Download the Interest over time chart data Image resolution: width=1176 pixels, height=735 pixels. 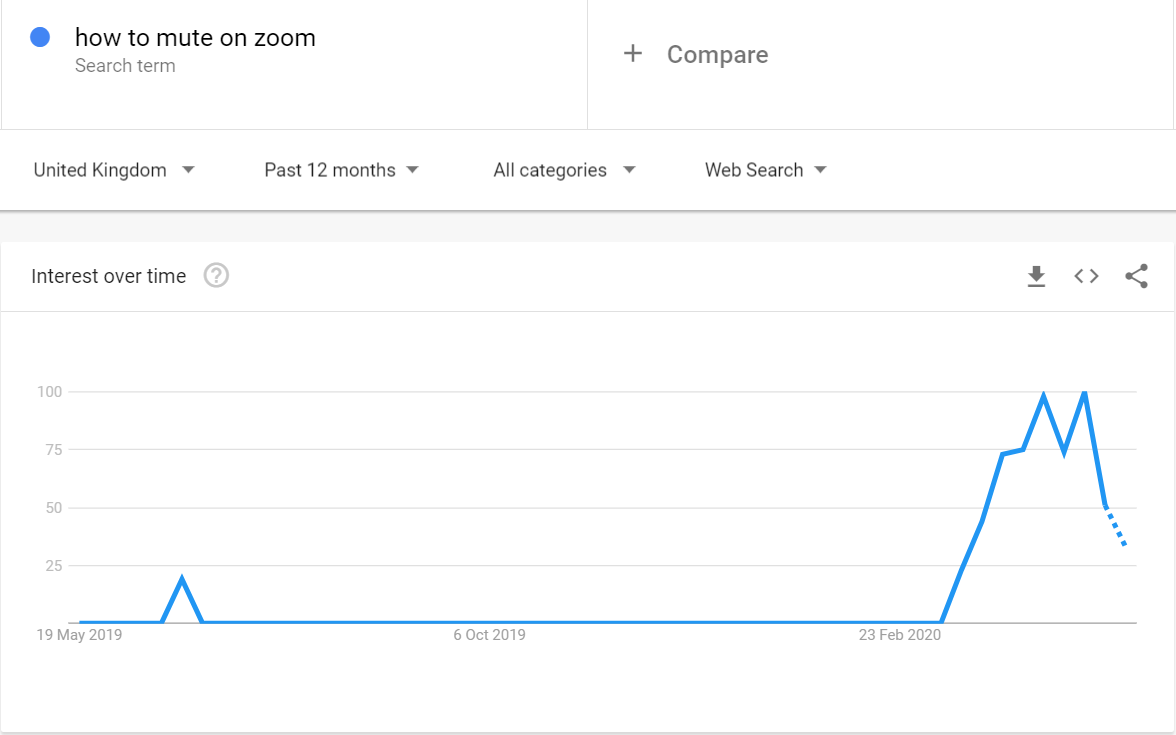(x=1036, y=276)
